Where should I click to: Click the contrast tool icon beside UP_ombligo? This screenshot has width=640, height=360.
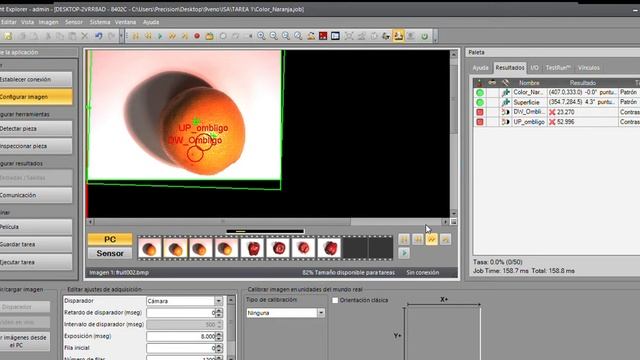tap(506, 122)
